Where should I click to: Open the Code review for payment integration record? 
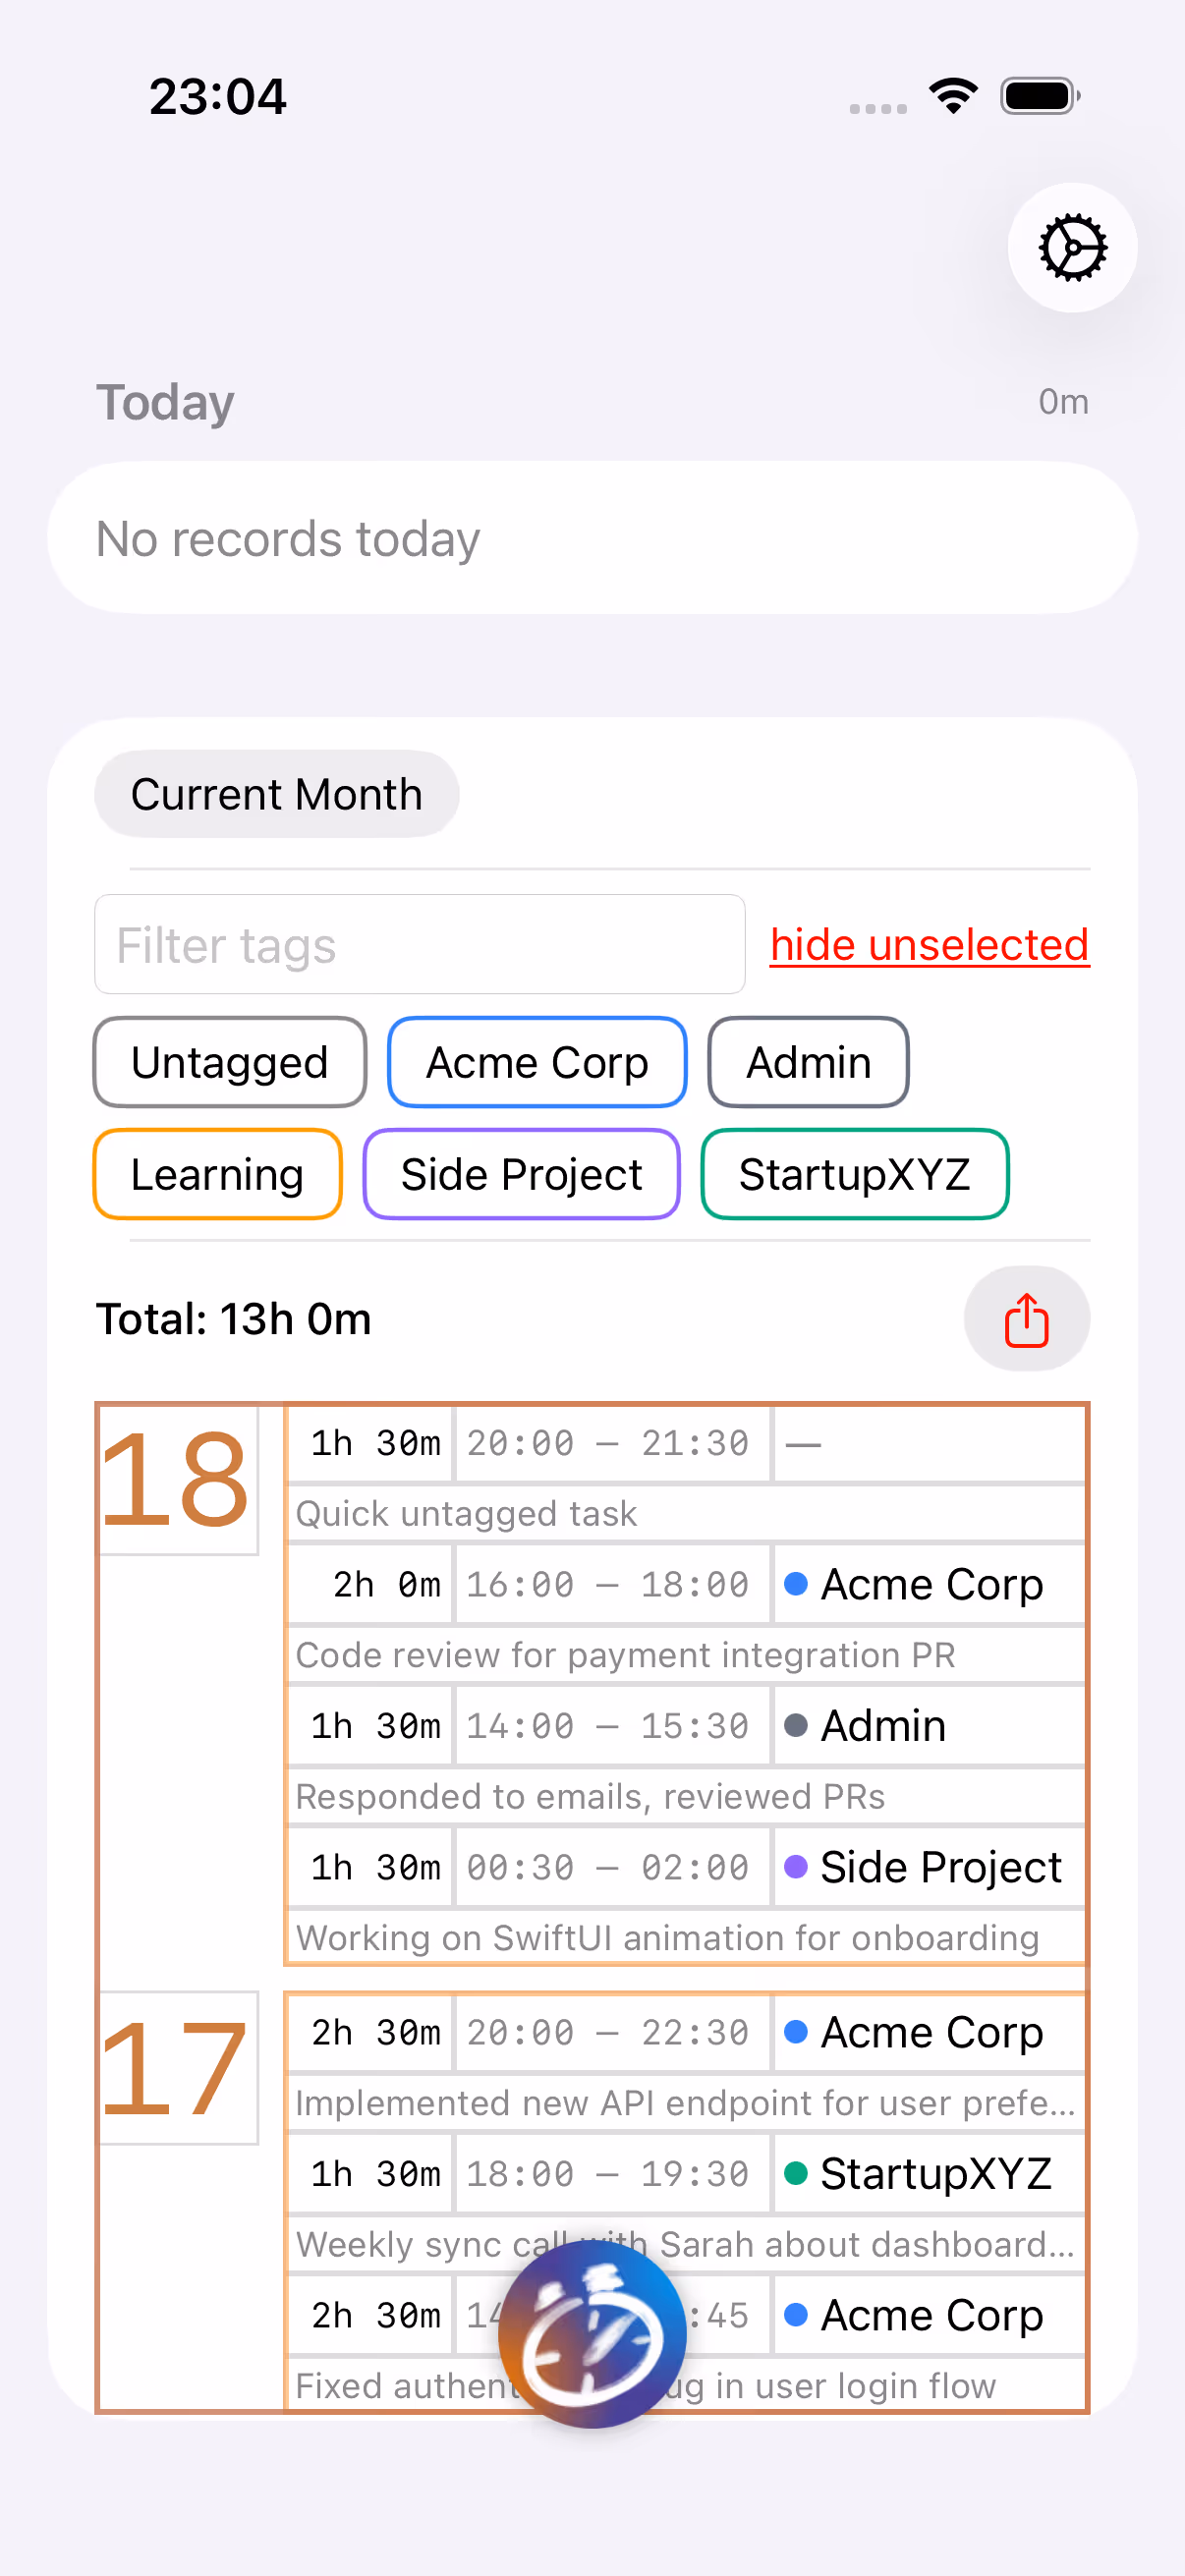[x=686, y=1654]
